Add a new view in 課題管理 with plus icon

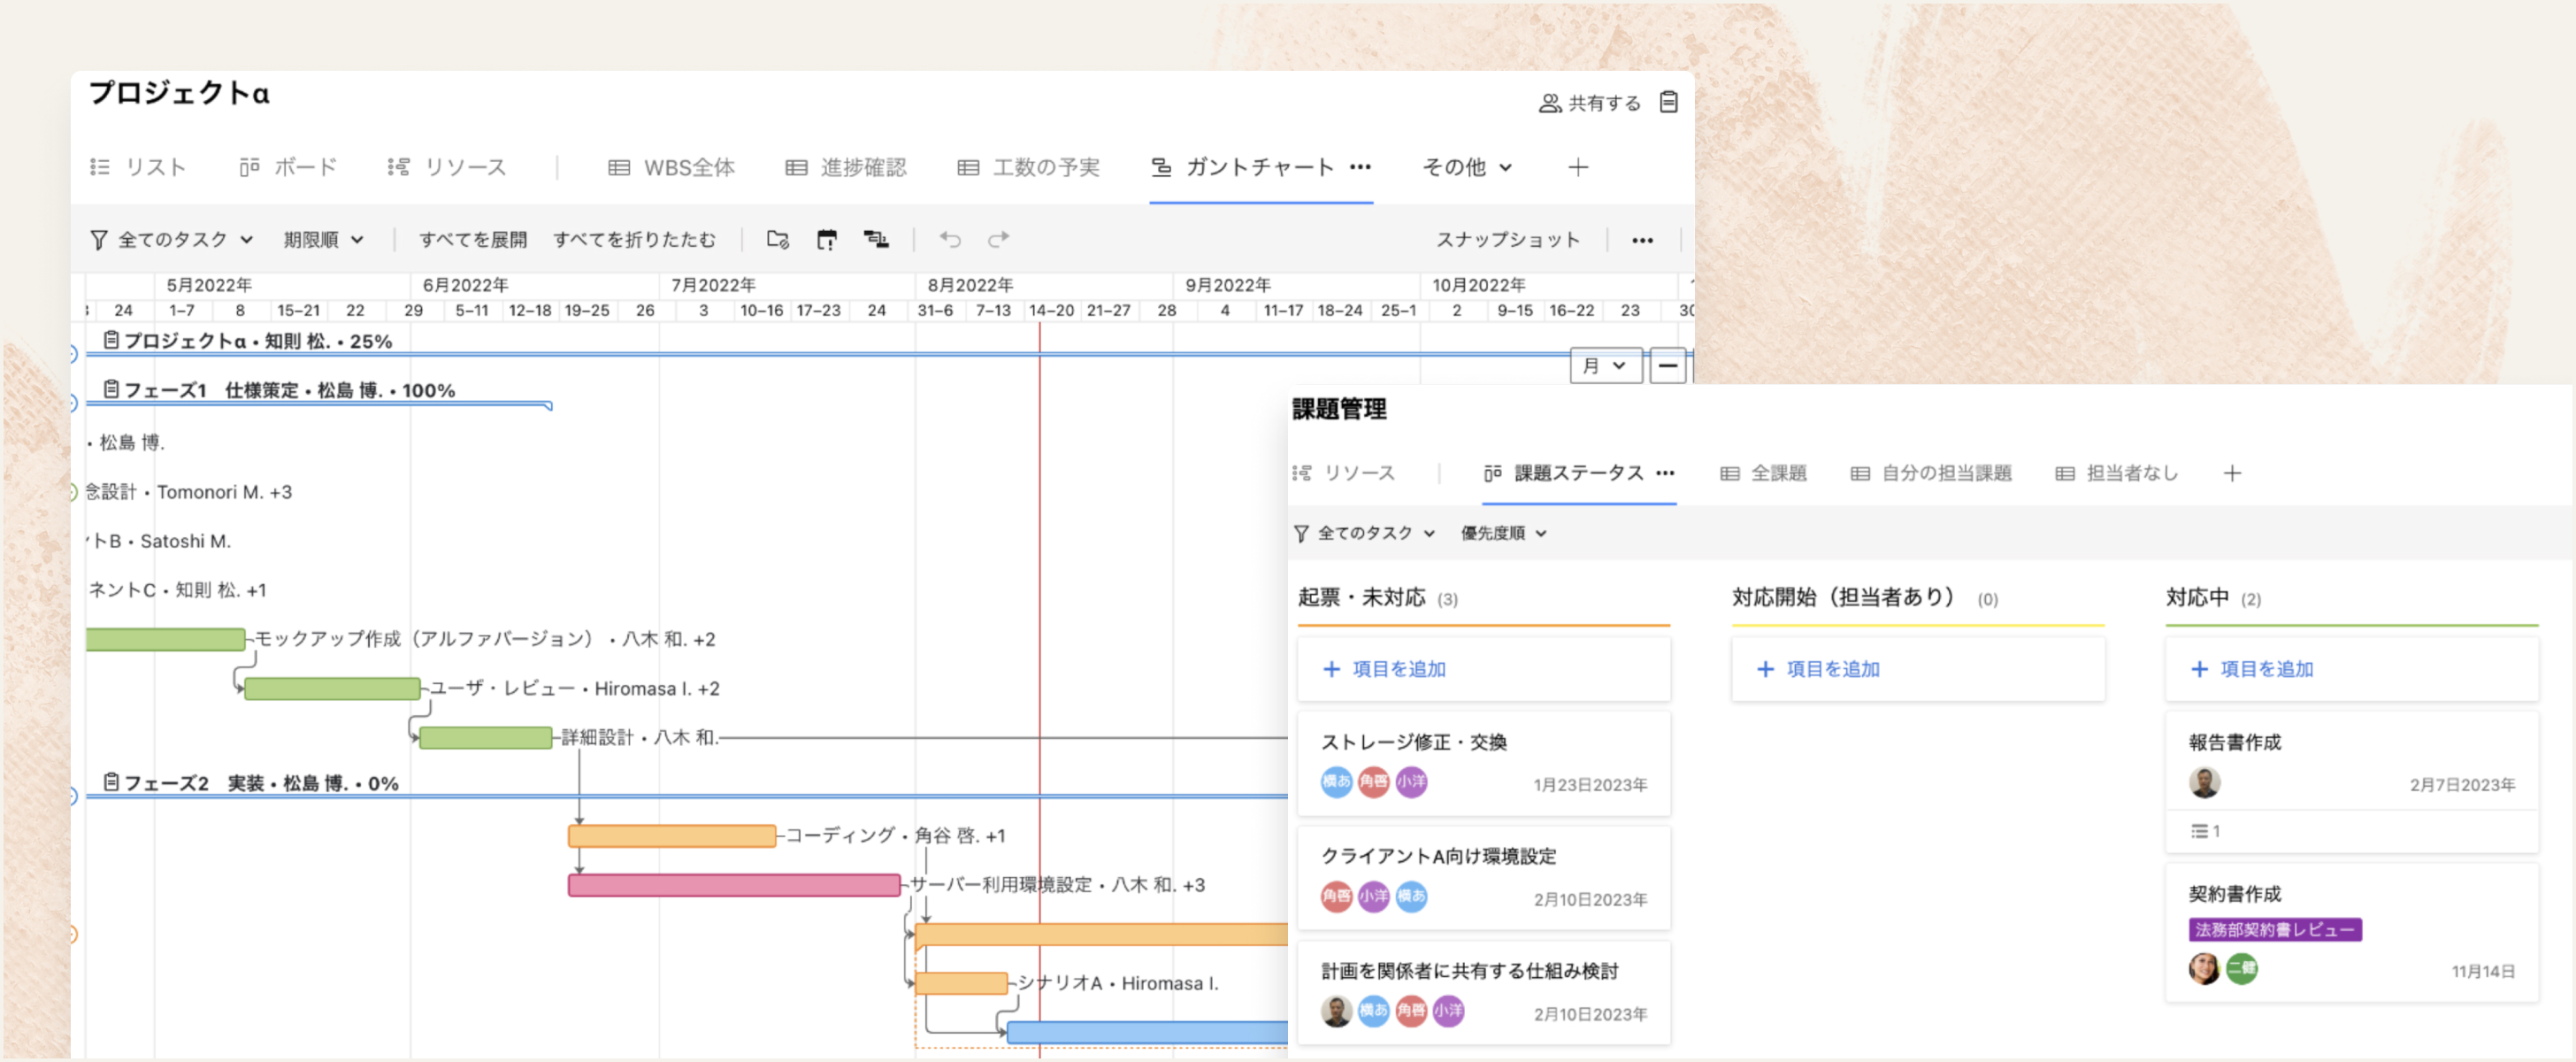point(2232,473)
